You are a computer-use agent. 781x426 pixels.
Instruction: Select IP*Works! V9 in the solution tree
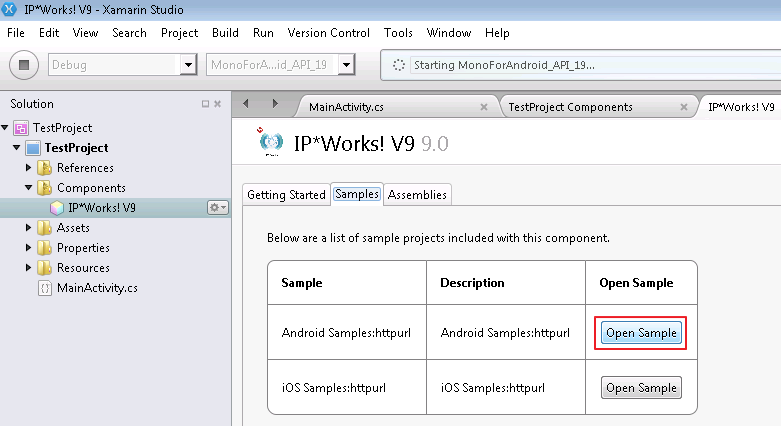click(102, 208)
